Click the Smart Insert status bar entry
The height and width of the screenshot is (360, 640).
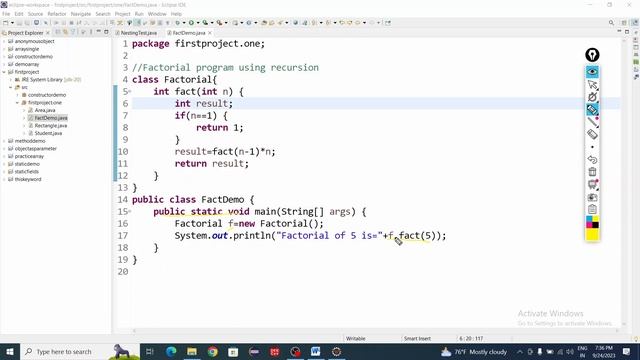tap(417, 338)
